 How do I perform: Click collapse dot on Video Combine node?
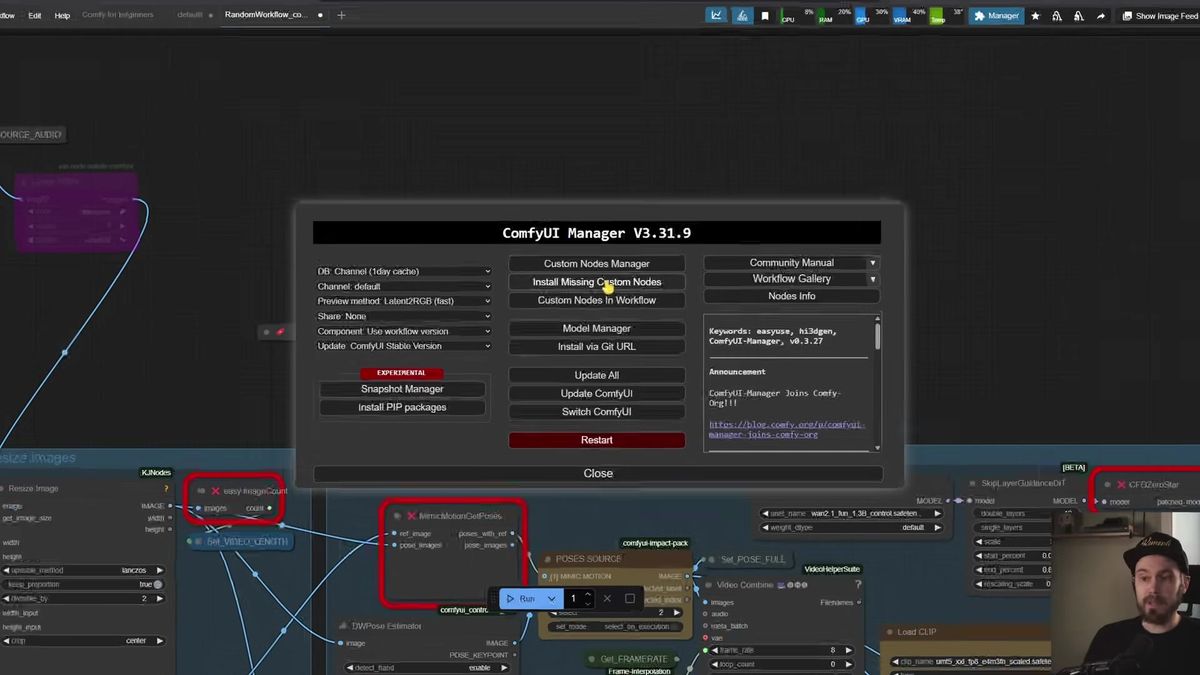point(707,585)
